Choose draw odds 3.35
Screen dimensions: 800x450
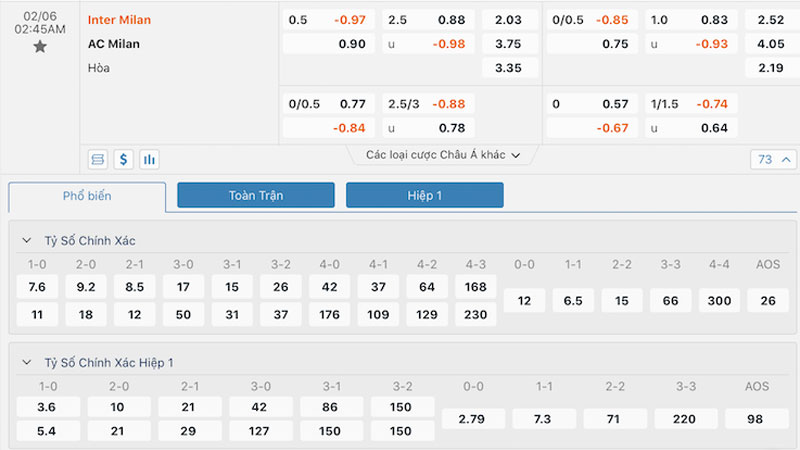tap(510, 68)
